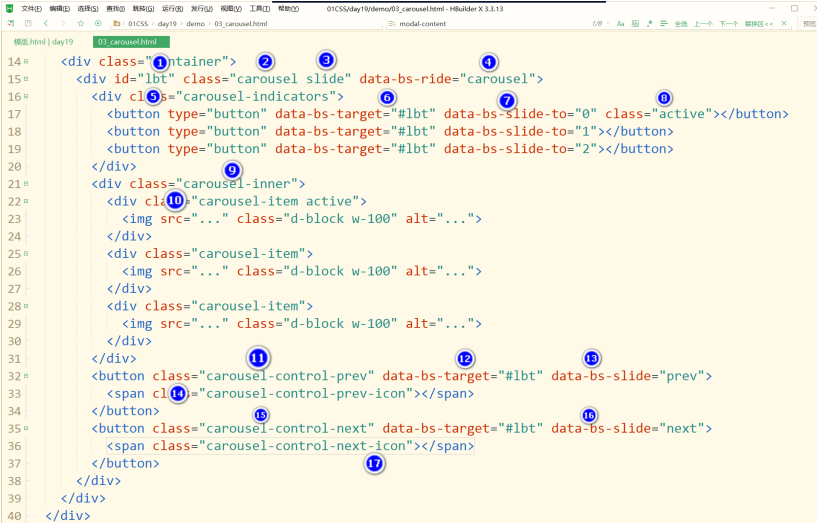Collapse the code fold at line 25

[x=26, y=254]
